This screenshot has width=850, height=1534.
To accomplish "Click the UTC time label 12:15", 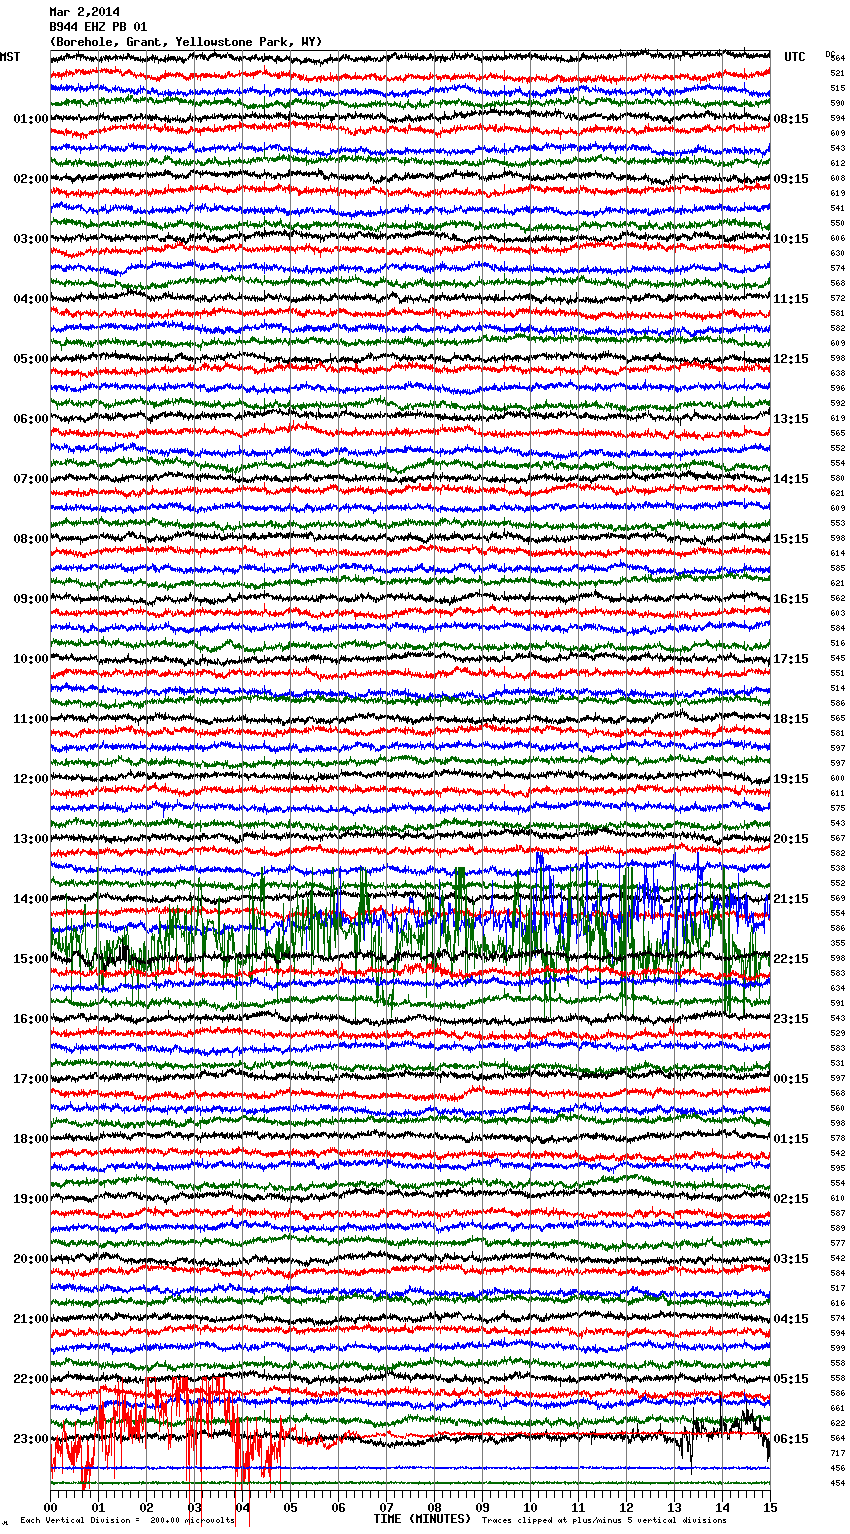I will point(791,359).
